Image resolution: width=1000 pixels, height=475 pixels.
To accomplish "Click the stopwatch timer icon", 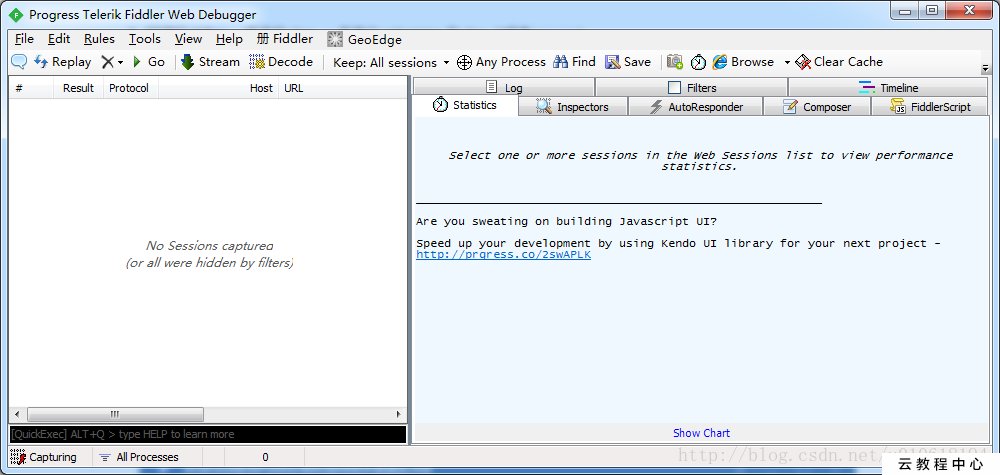I will (x=698, y=62).
